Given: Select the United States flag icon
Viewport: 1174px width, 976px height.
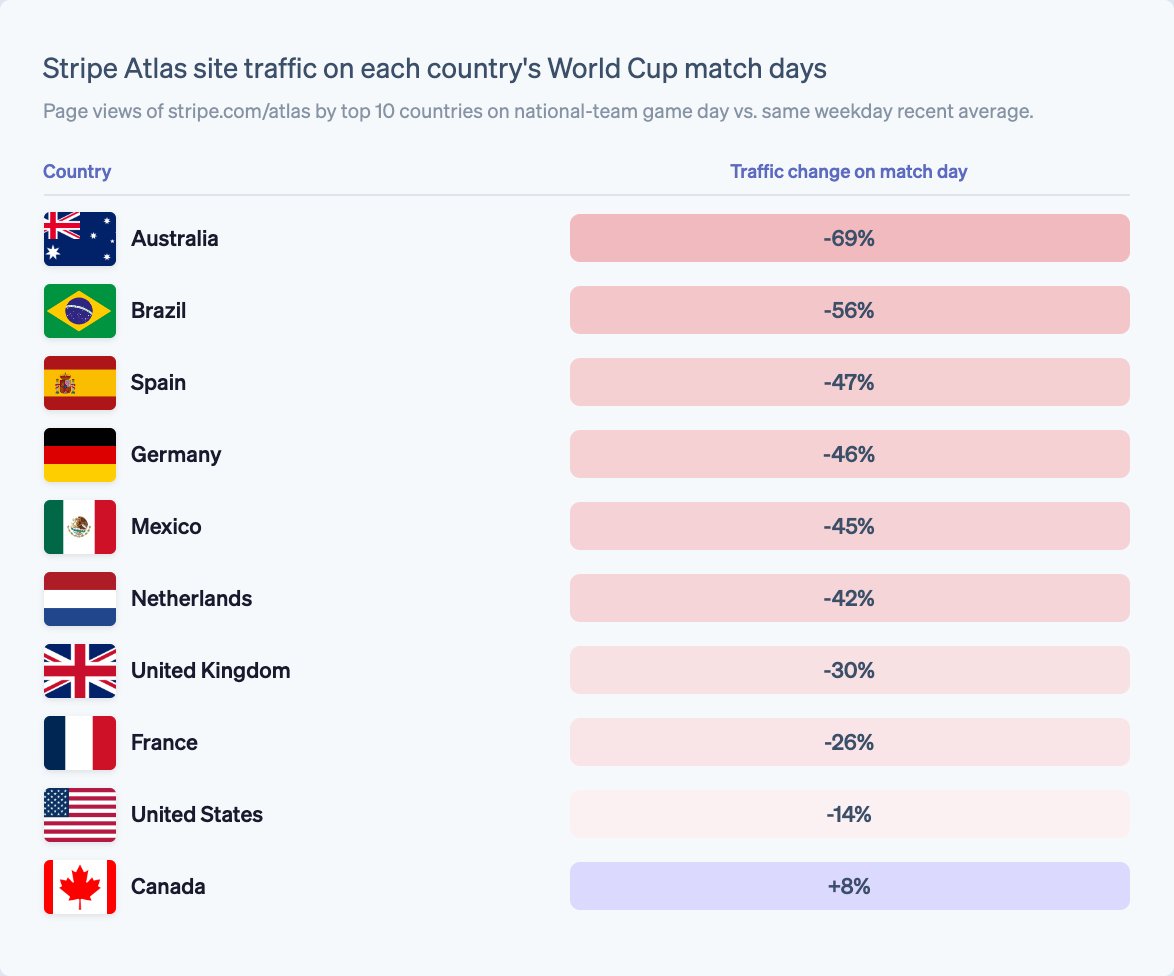Looking at the screenshot, I should pos(80,814).
